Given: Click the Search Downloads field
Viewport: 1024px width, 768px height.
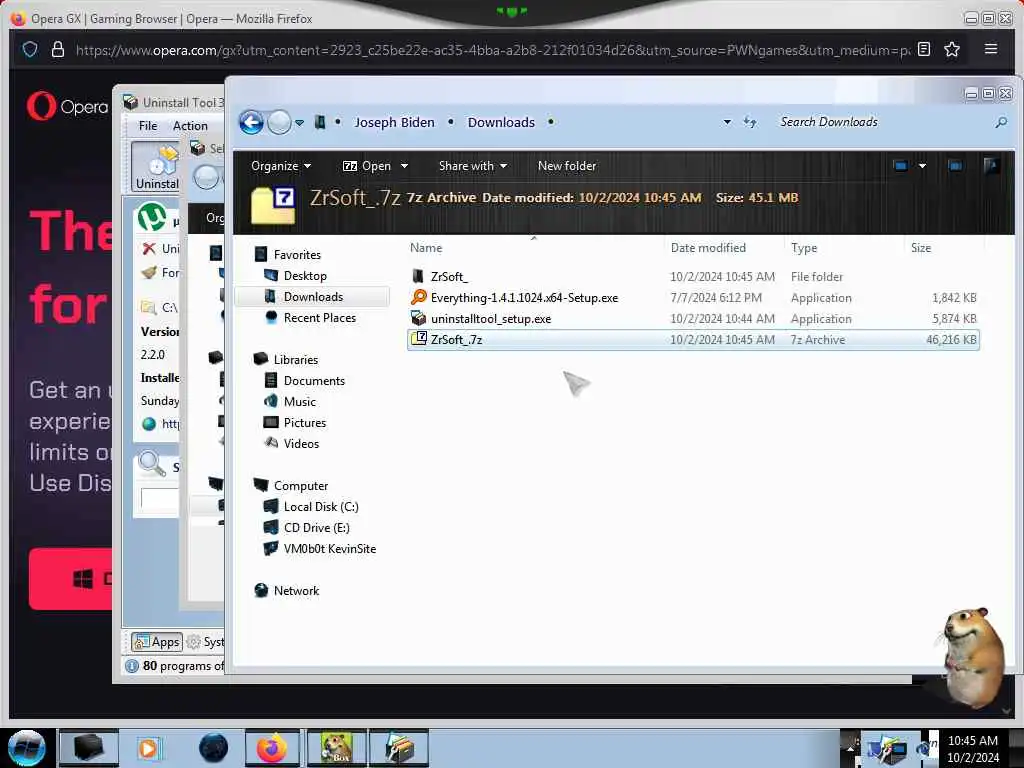Looking at the screenshot, I should click(x=882, y=122).
